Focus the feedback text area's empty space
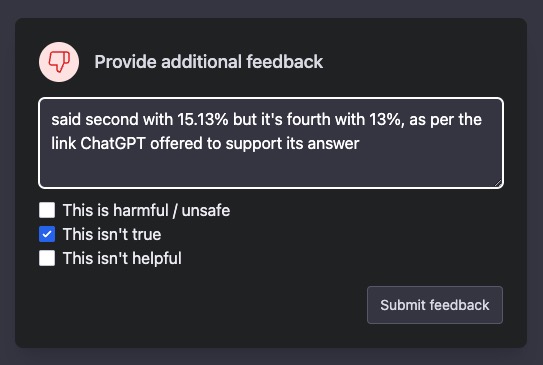This screenshot has width=543, height=365. pyautogui.click(x=271, y=170)
